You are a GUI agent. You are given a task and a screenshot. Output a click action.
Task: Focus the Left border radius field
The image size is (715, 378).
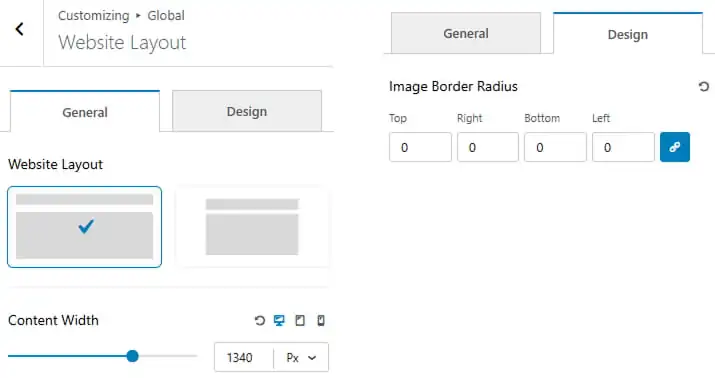623,147
